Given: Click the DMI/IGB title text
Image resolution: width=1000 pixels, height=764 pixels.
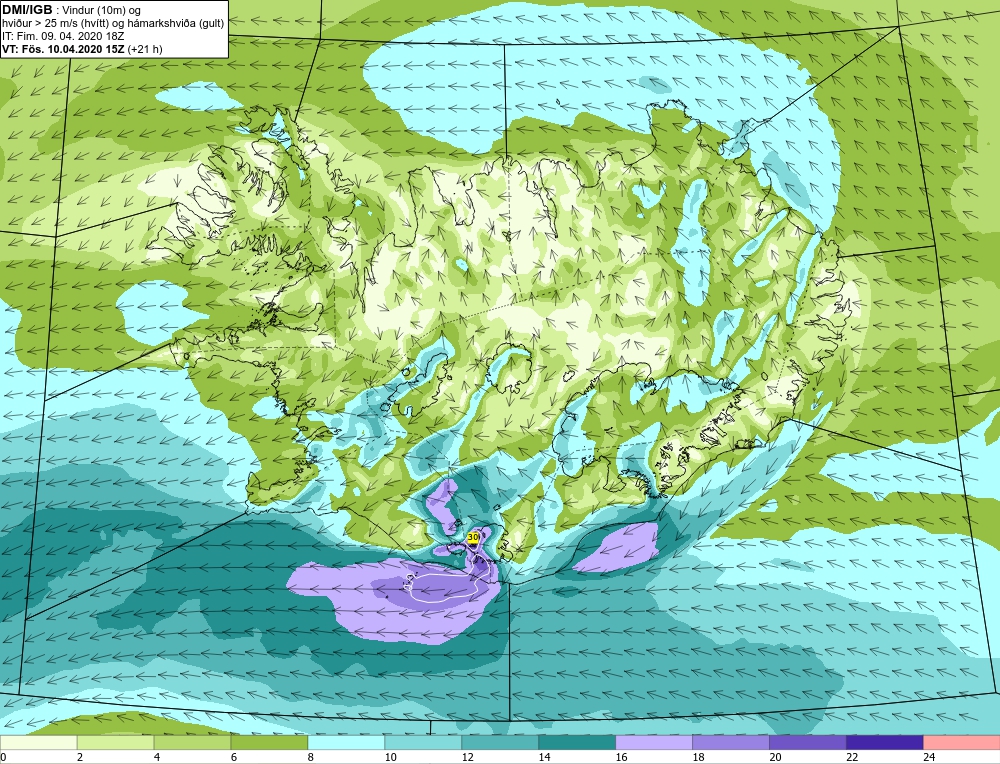Looking at the screenshot, I should (x=27, y=10).
